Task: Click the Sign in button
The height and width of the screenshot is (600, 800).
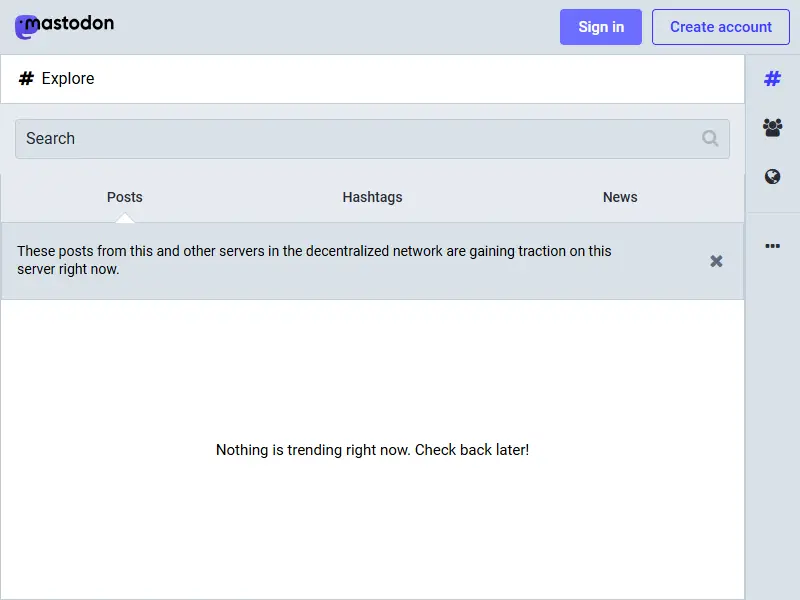Action: [600, 27]
